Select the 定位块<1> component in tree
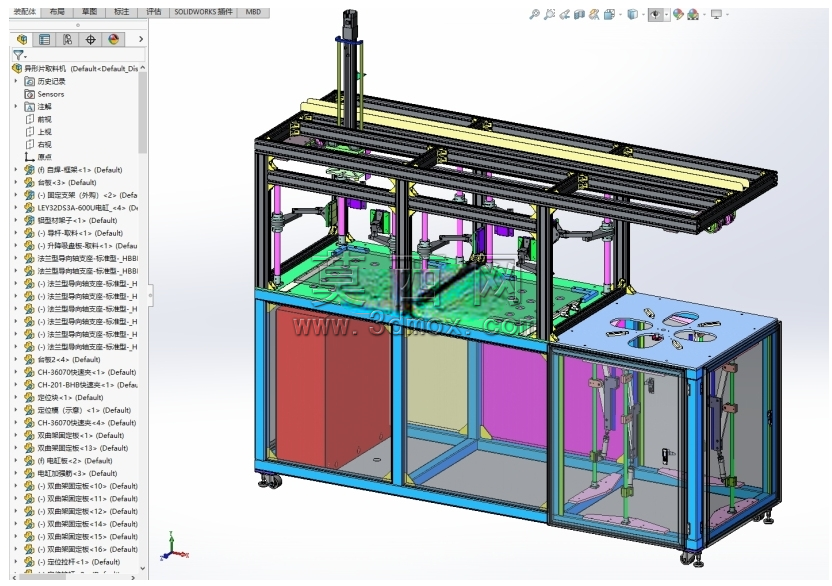This screenshot has height=586, width=832. point(70,398)
